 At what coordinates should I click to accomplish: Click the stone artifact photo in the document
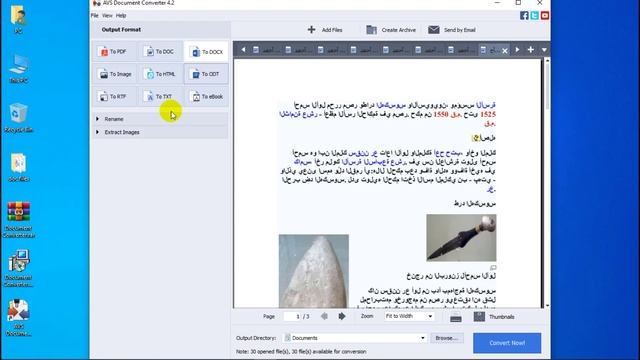click(313, 271)
